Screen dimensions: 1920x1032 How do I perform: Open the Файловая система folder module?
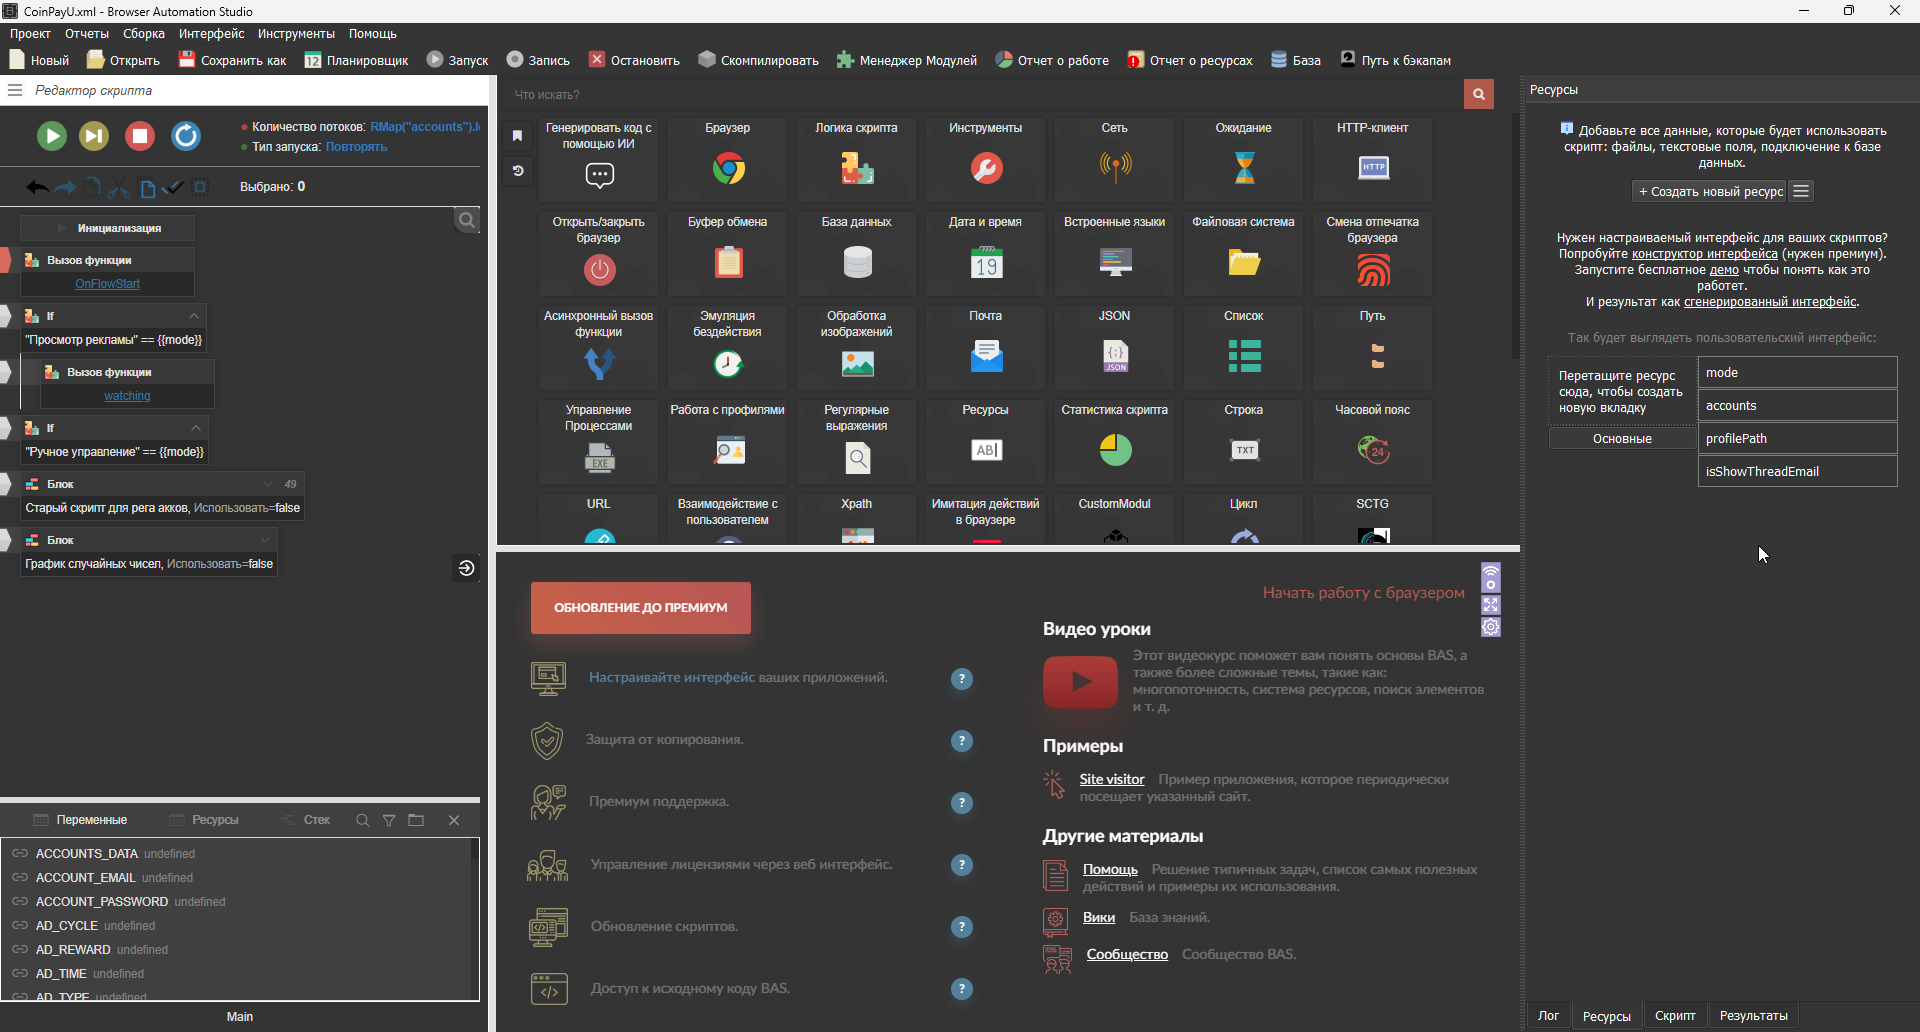tap(1243, 262)
